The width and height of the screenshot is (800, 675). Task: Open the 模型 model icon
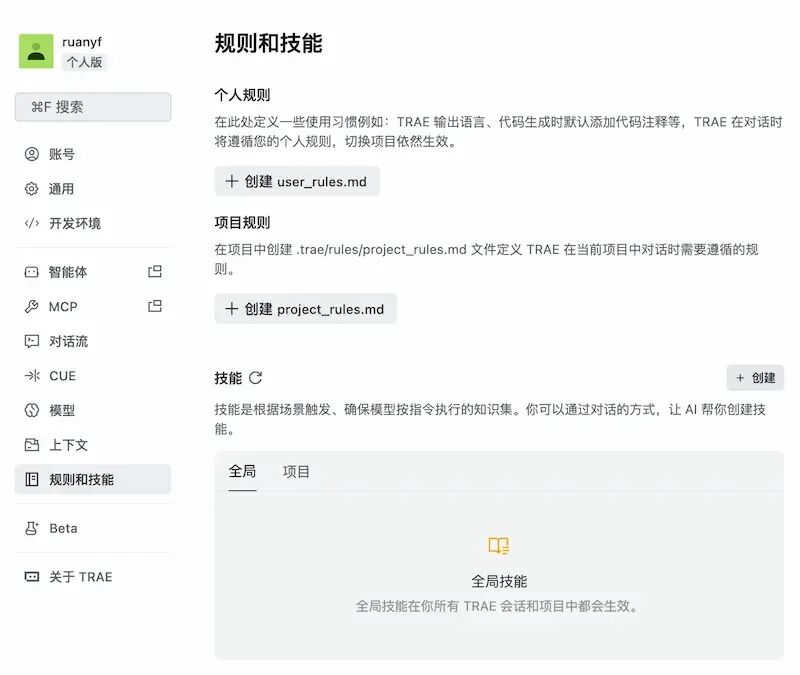32,410
